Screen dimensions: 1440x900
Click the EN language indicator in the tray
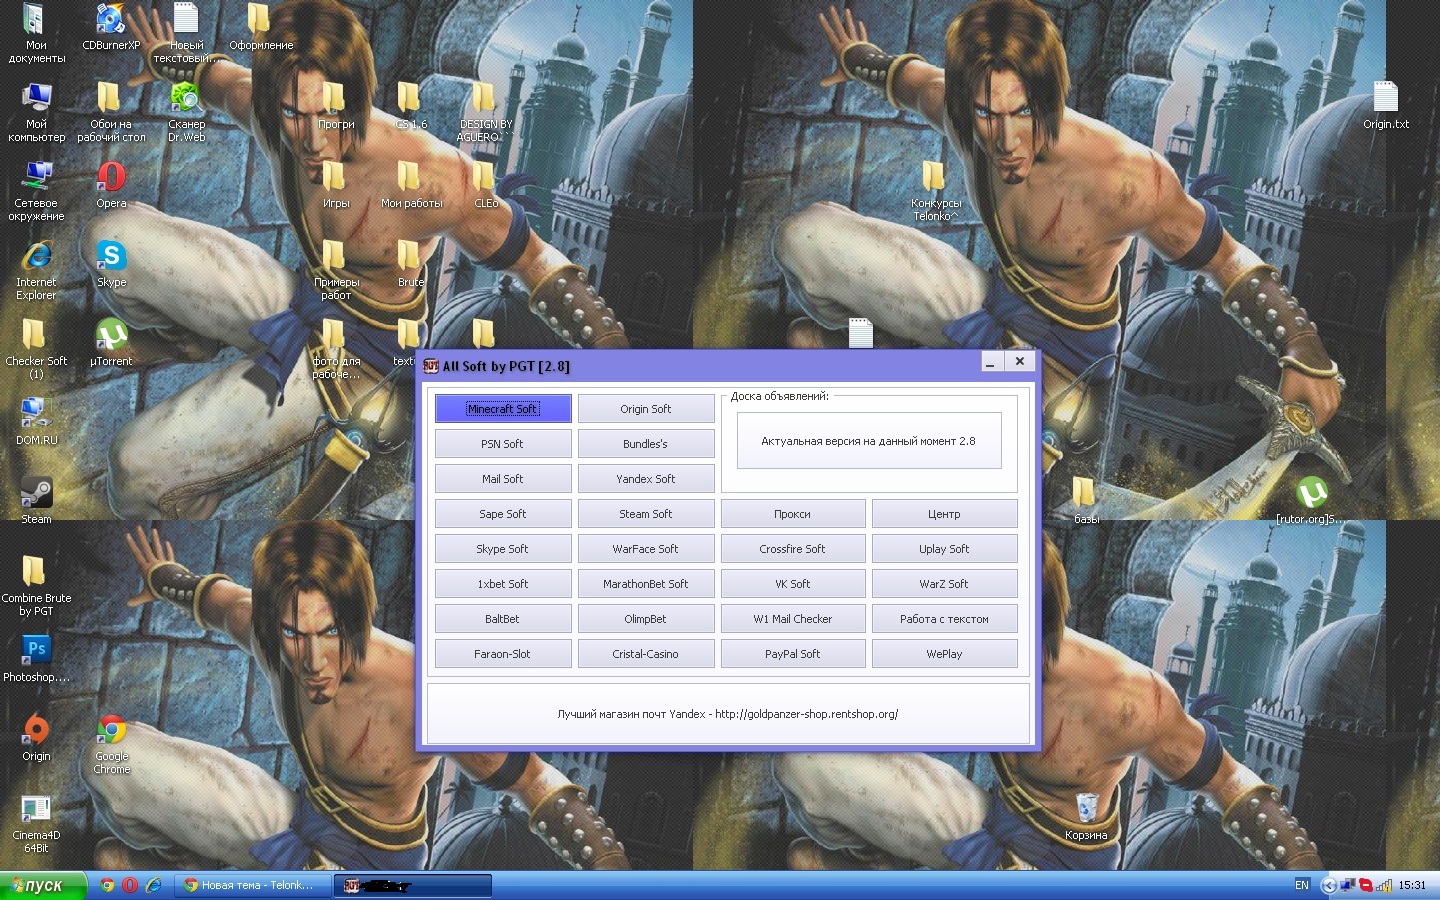click(x=1302, y=885)
